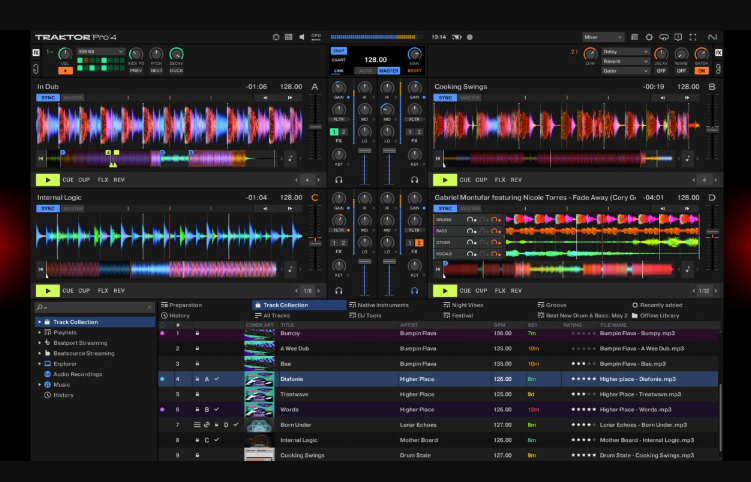The width and height of the screenshot is (751, 482).
Task: Open Preferences with the gear icon in header
Action: click(649, 37)
